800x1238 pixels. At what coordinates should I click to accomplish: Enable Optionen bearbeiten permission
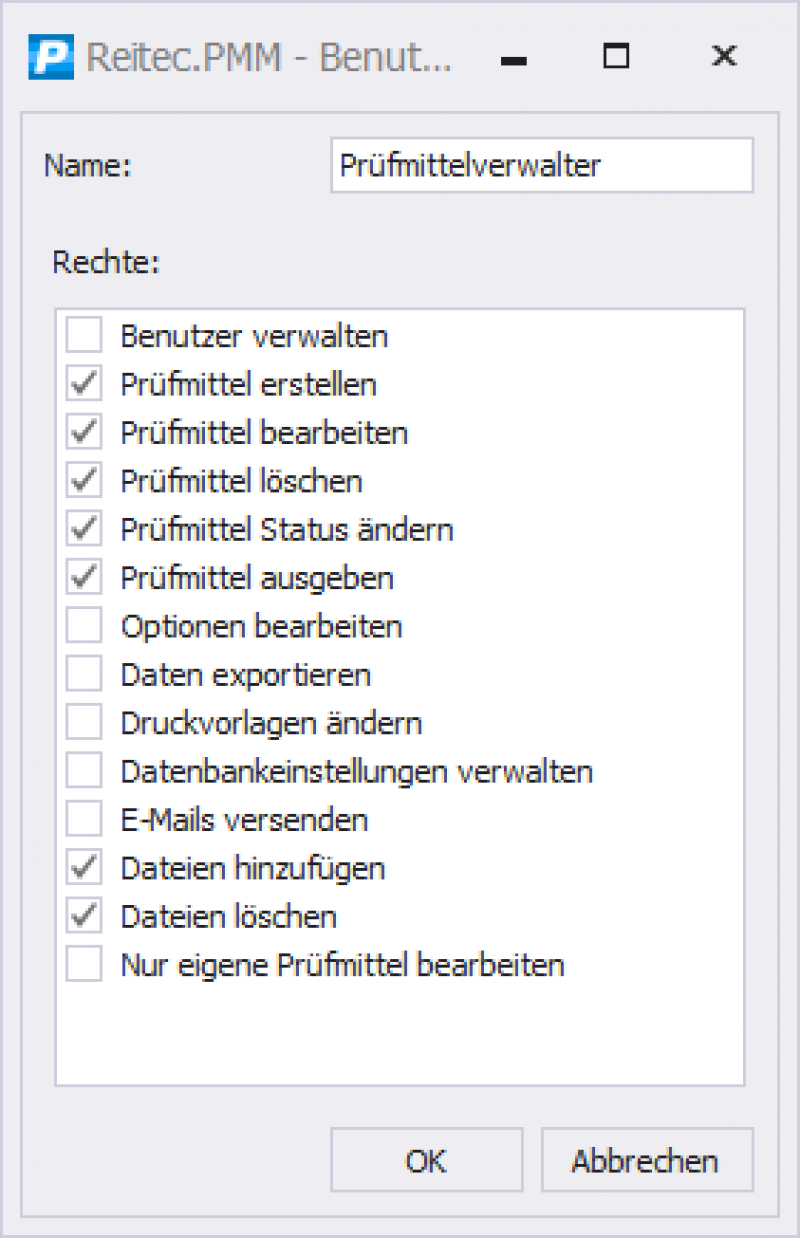tap(84, 626)
